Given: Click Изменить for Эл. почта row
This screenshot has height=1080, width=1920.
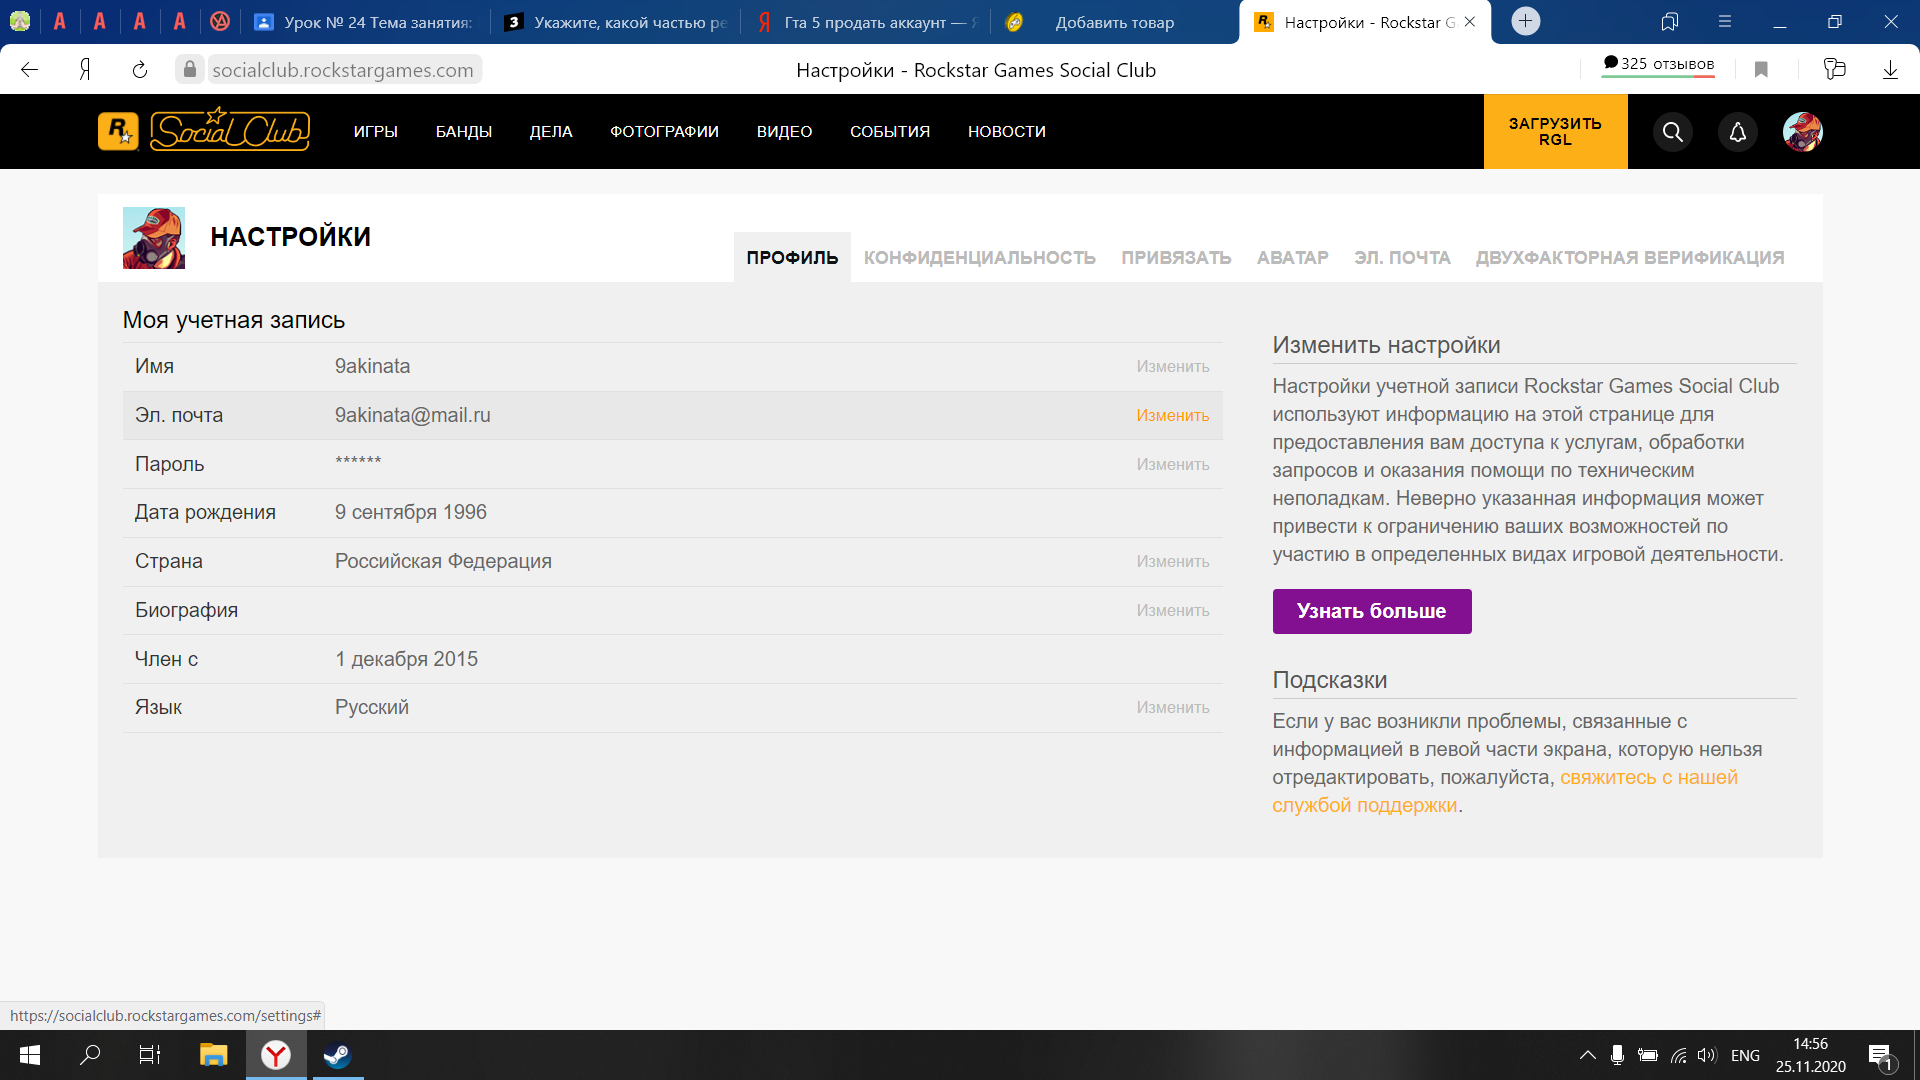Looking at the screenshot, I should [1173, 415].
